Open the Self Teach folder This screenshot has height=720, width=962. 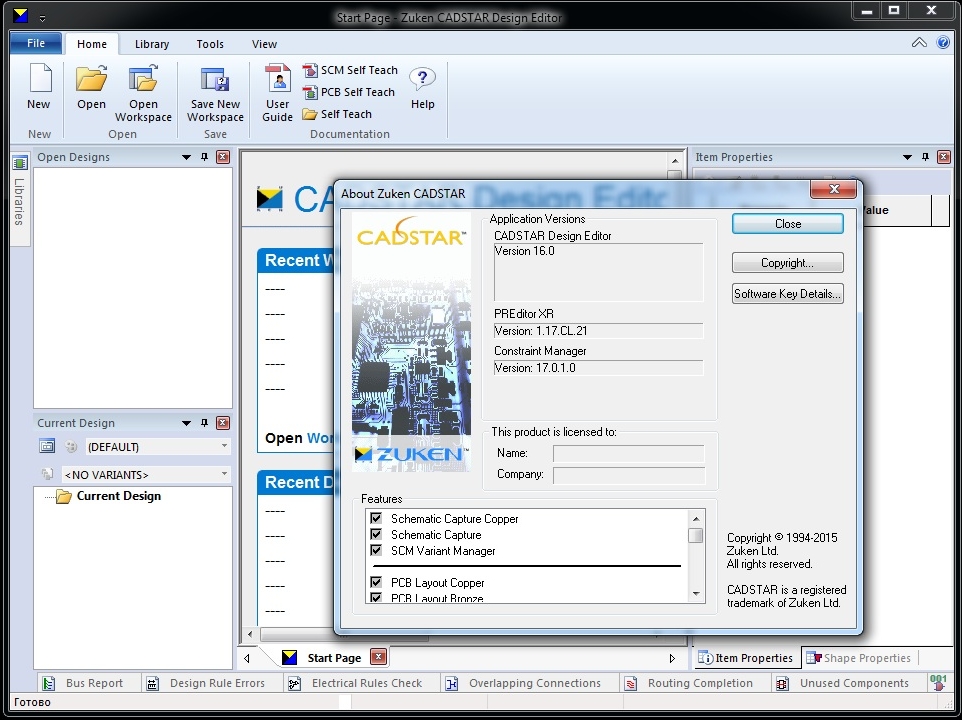coord(337,114)
